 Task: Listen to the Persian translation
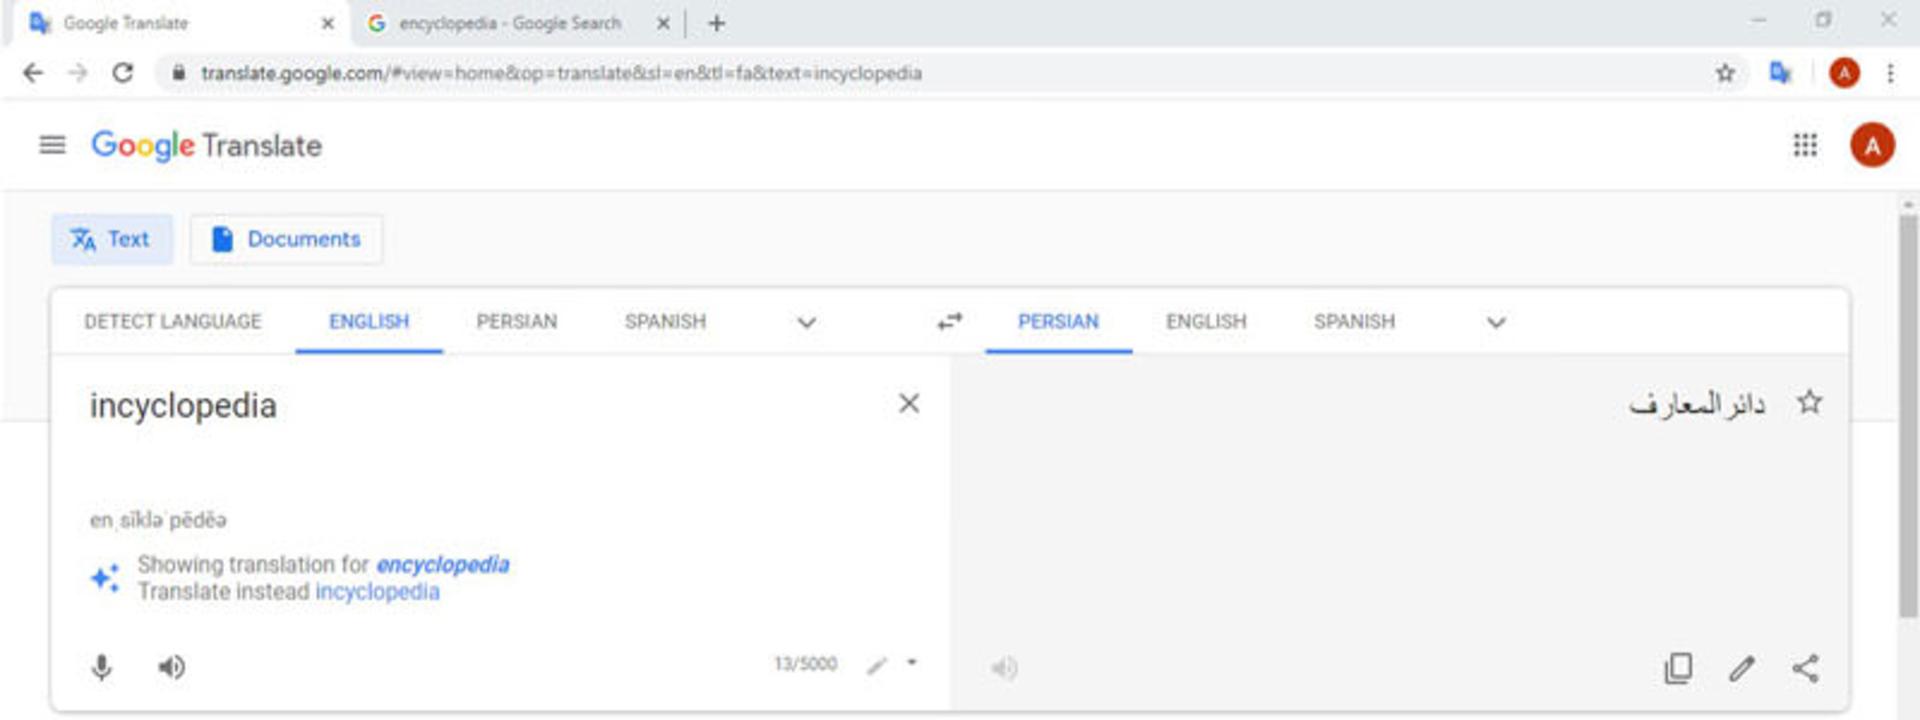coord(1004,668)
